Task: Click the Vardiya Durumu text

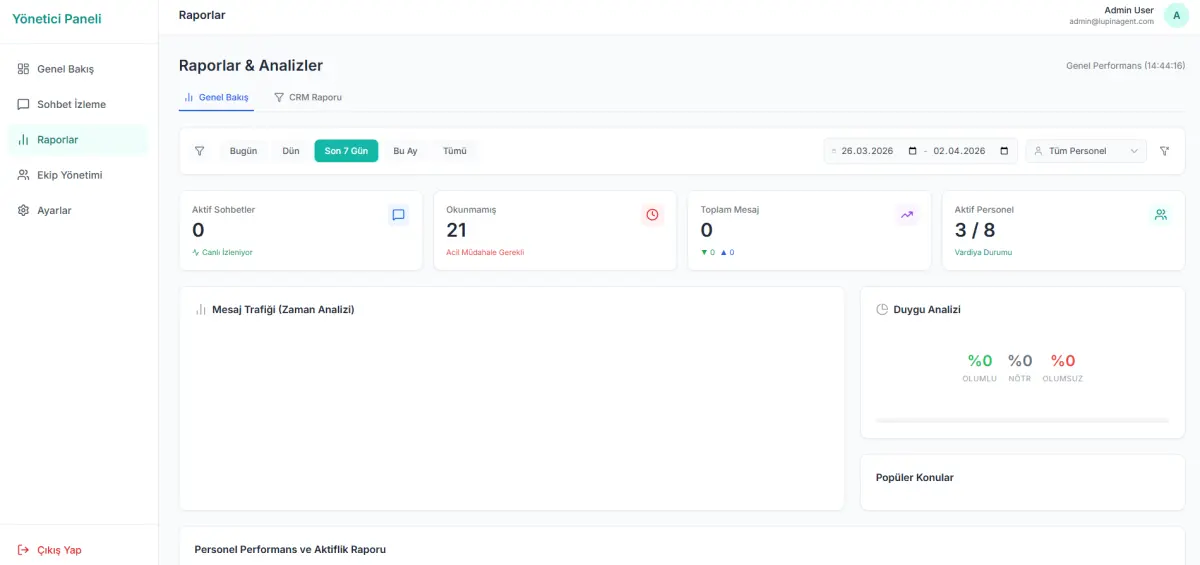Action: [x=983, y=252]
